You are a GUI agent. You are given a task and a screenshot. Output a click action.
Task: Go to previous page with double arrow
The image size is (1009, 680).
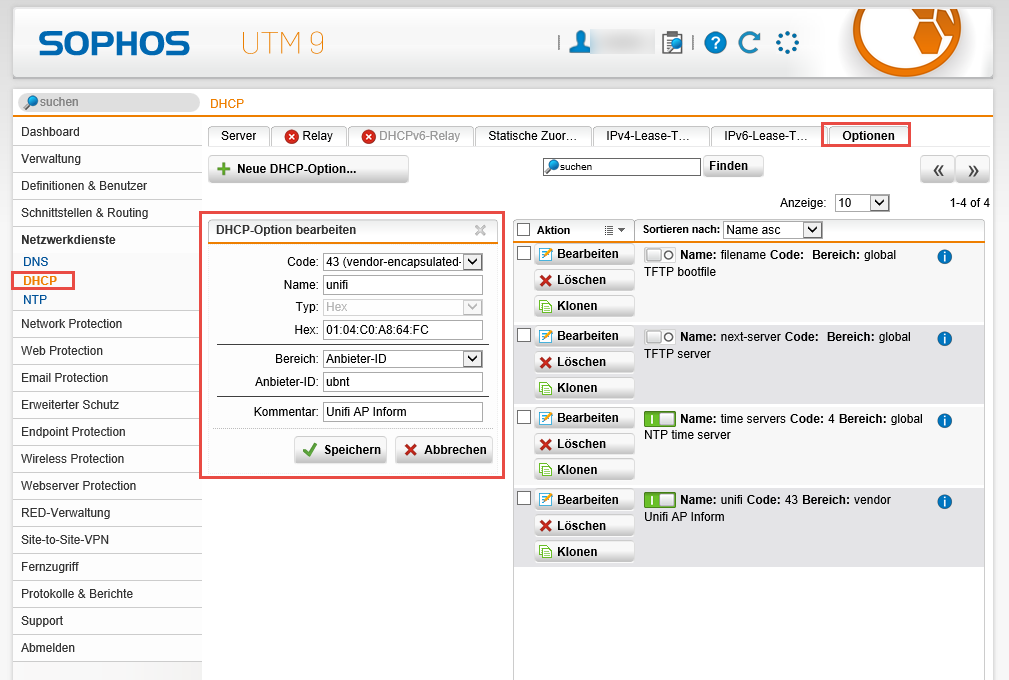tap(937, 170)
